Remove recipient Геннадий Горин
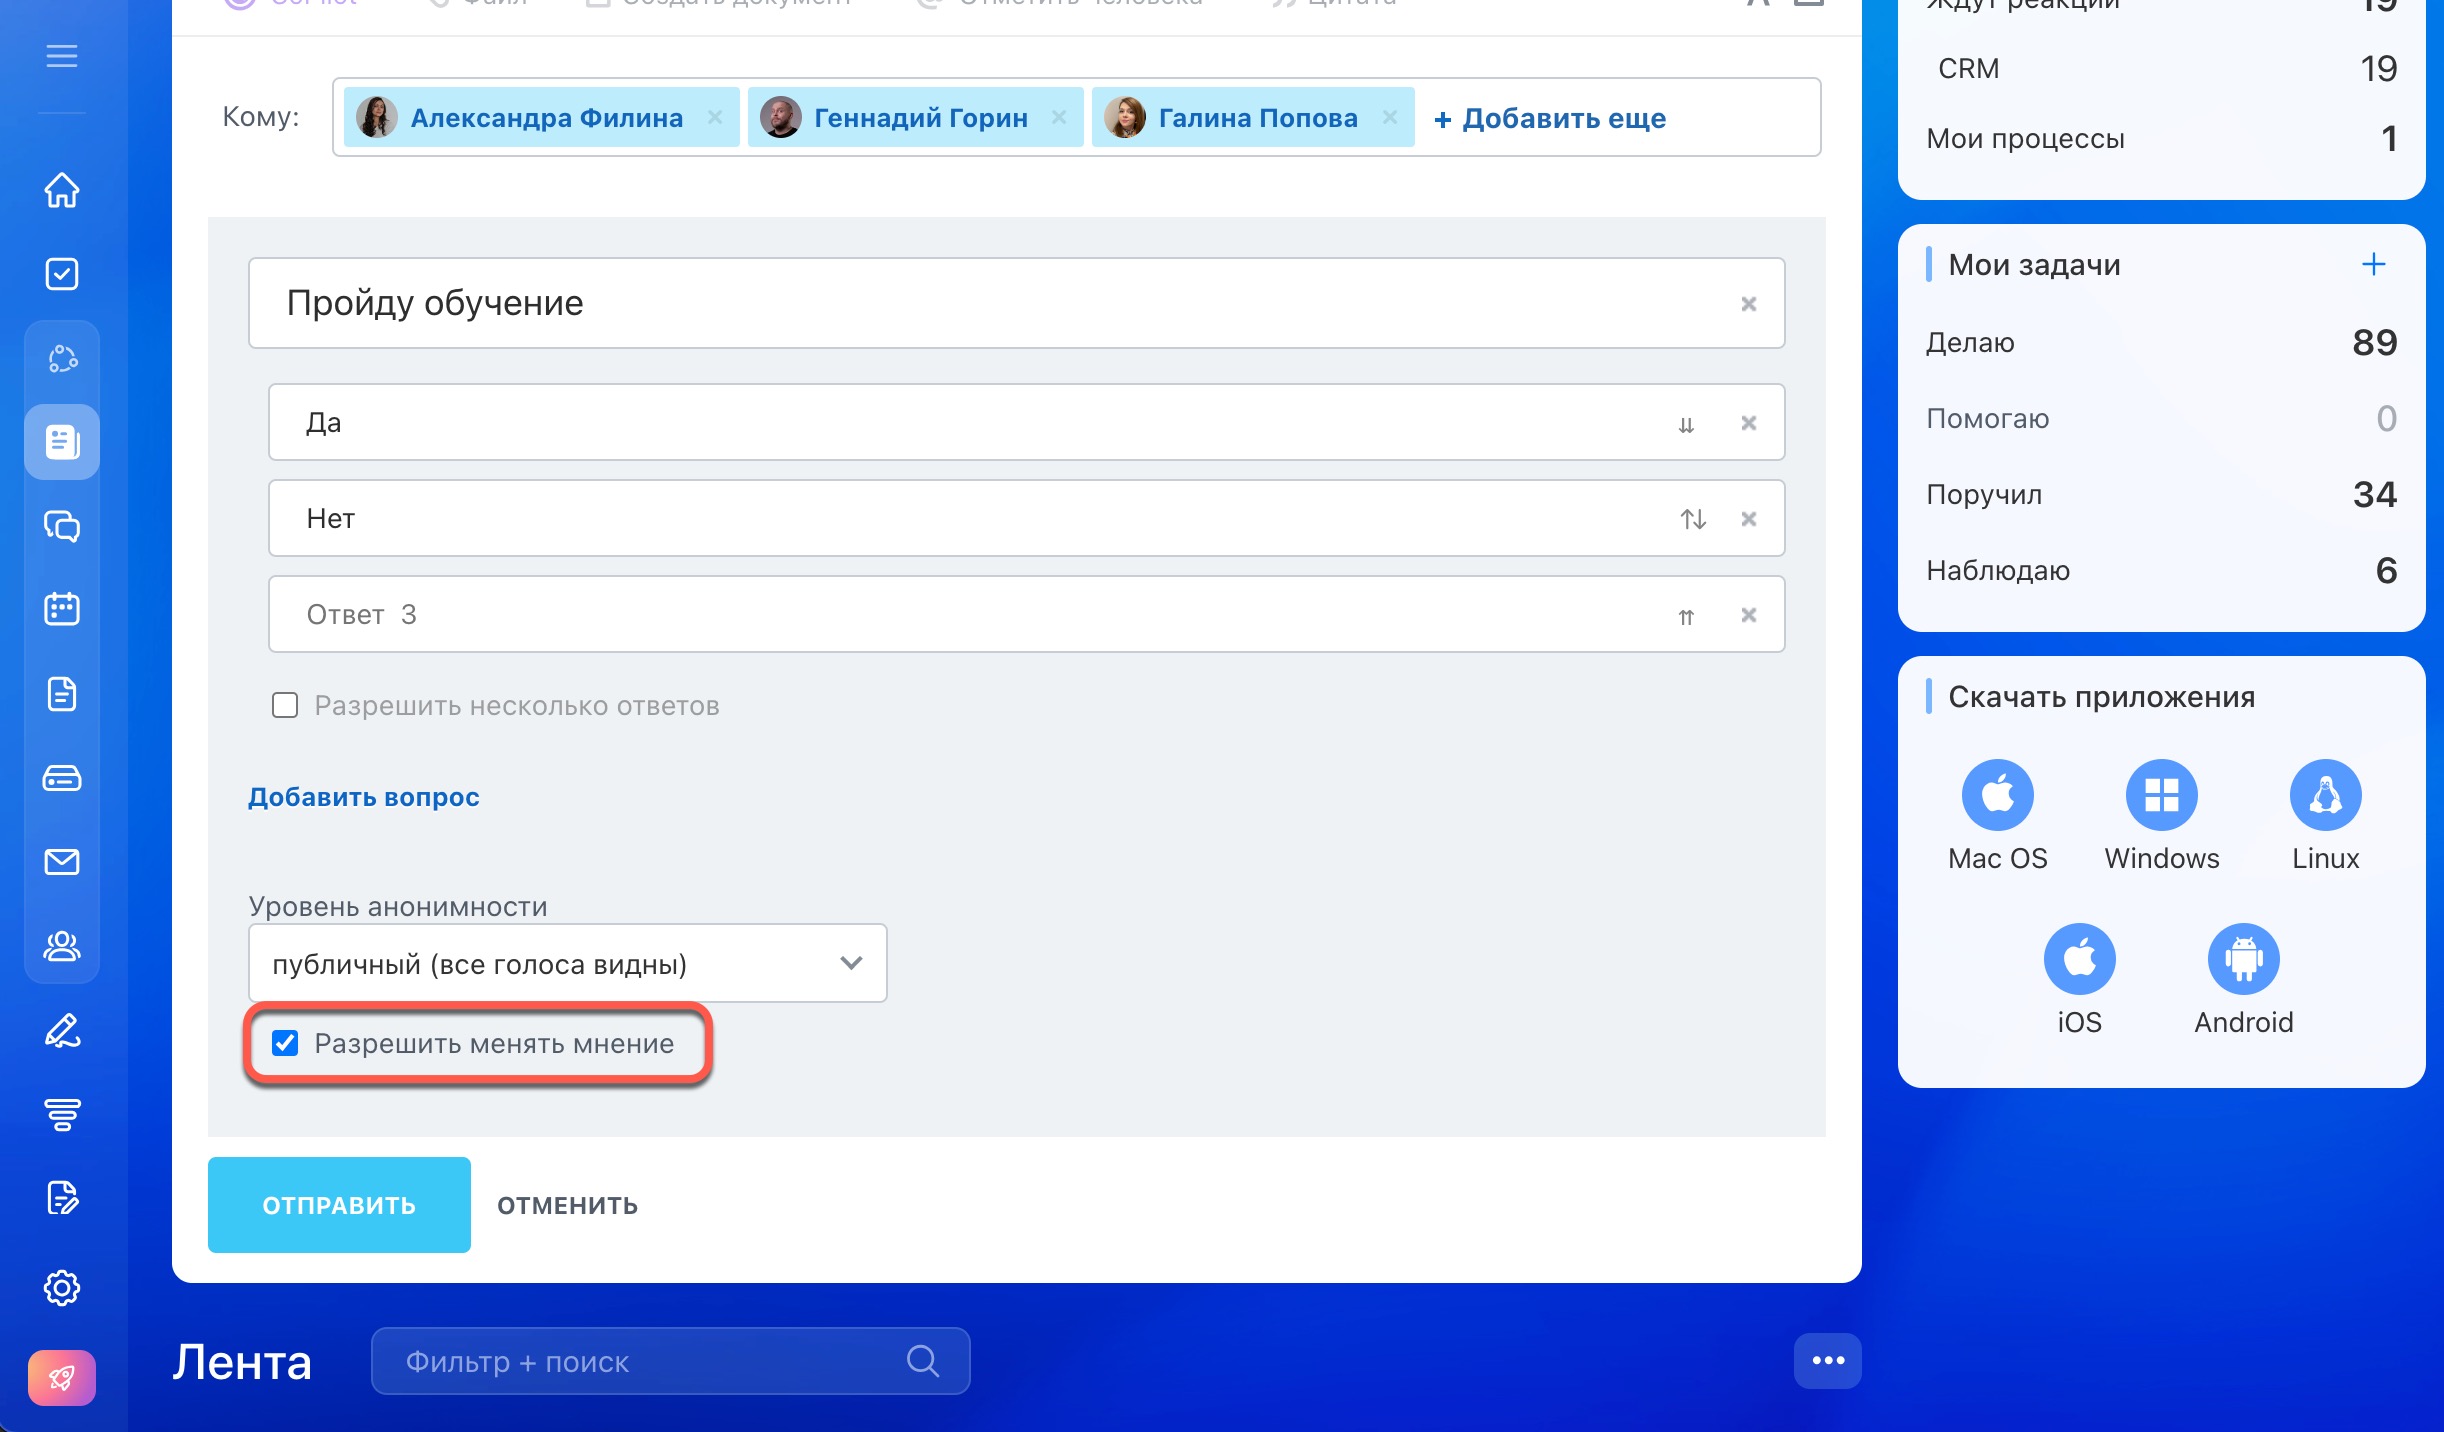Viewport: 2444px width, 1432px height. [x=1059, y=117]
